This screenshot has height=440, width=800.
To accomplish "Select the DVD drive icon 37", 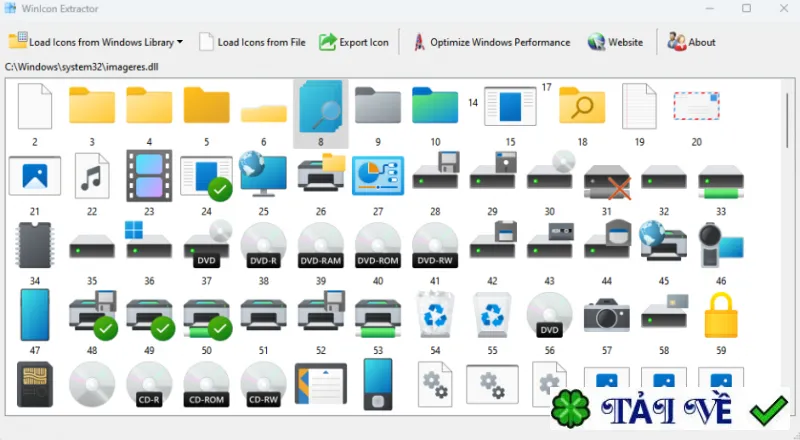I will point(208,244).
